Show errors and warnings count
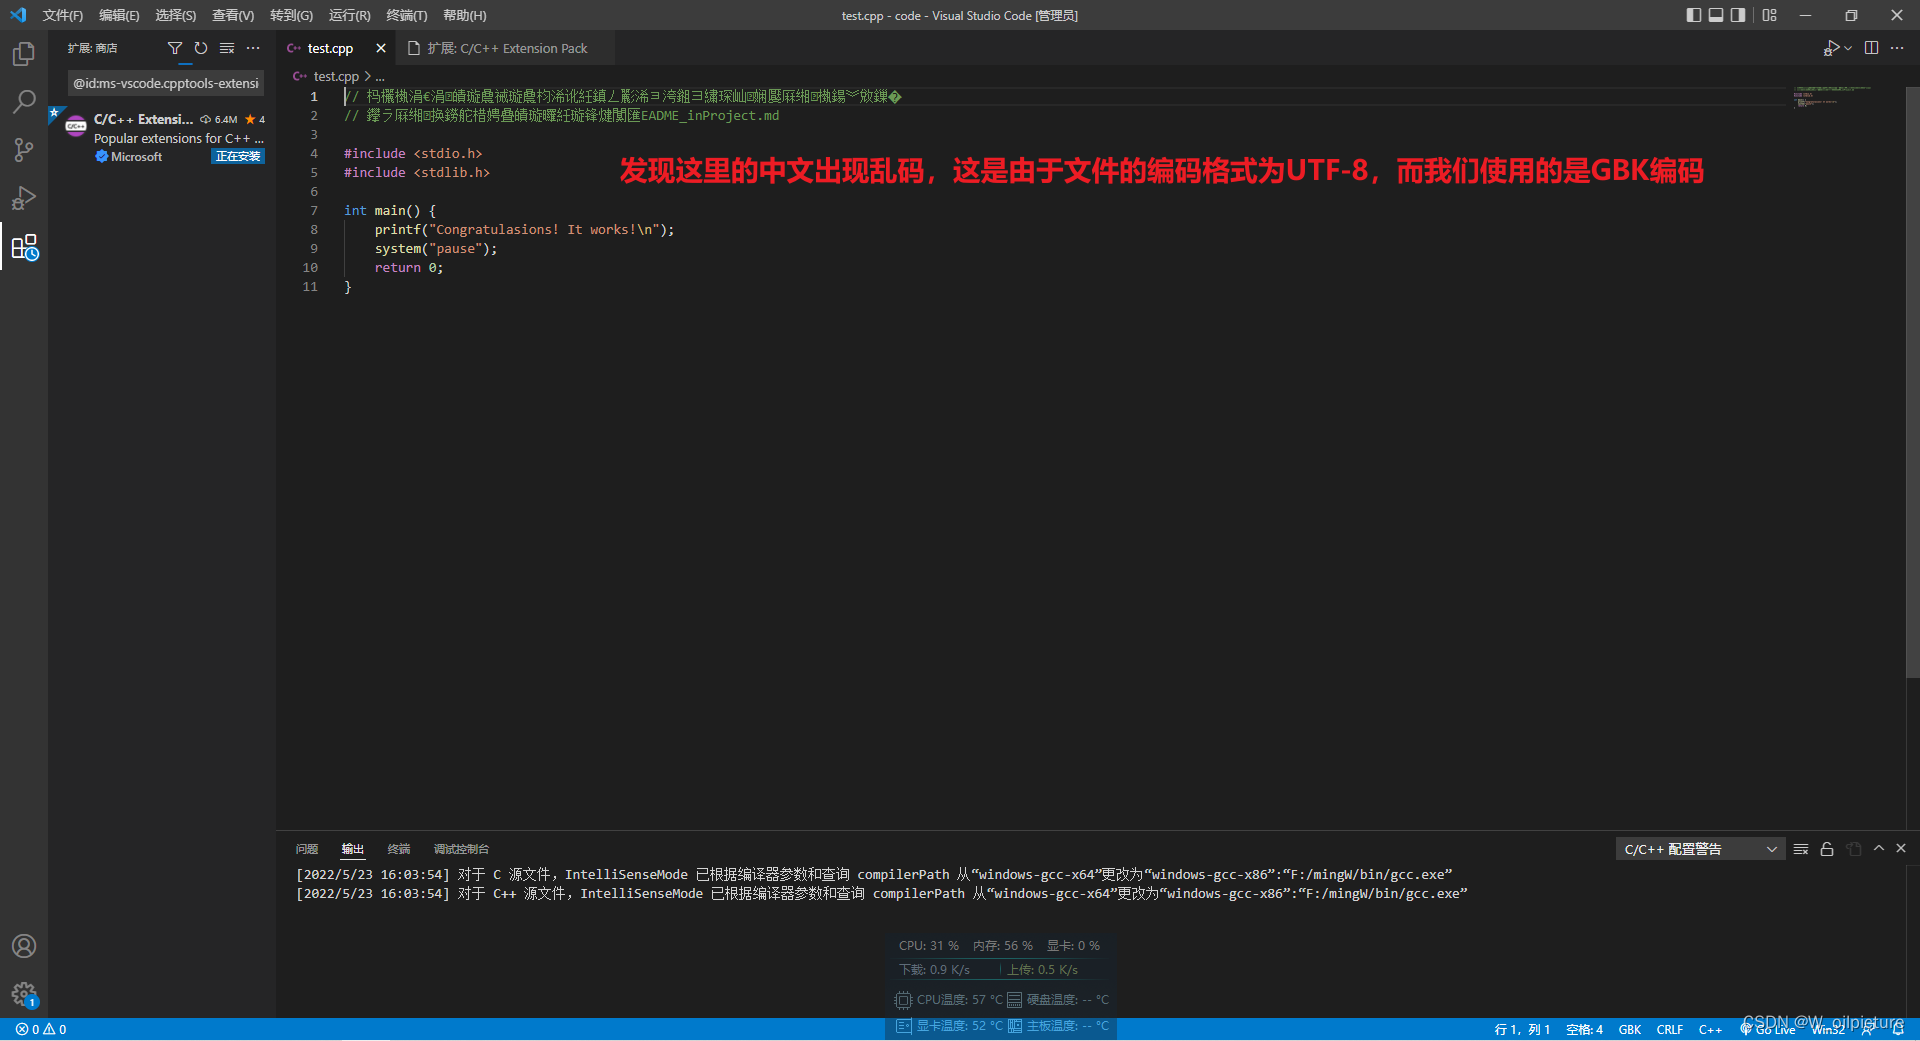Viewport: 1920px width, 1041px height. 41,1029
